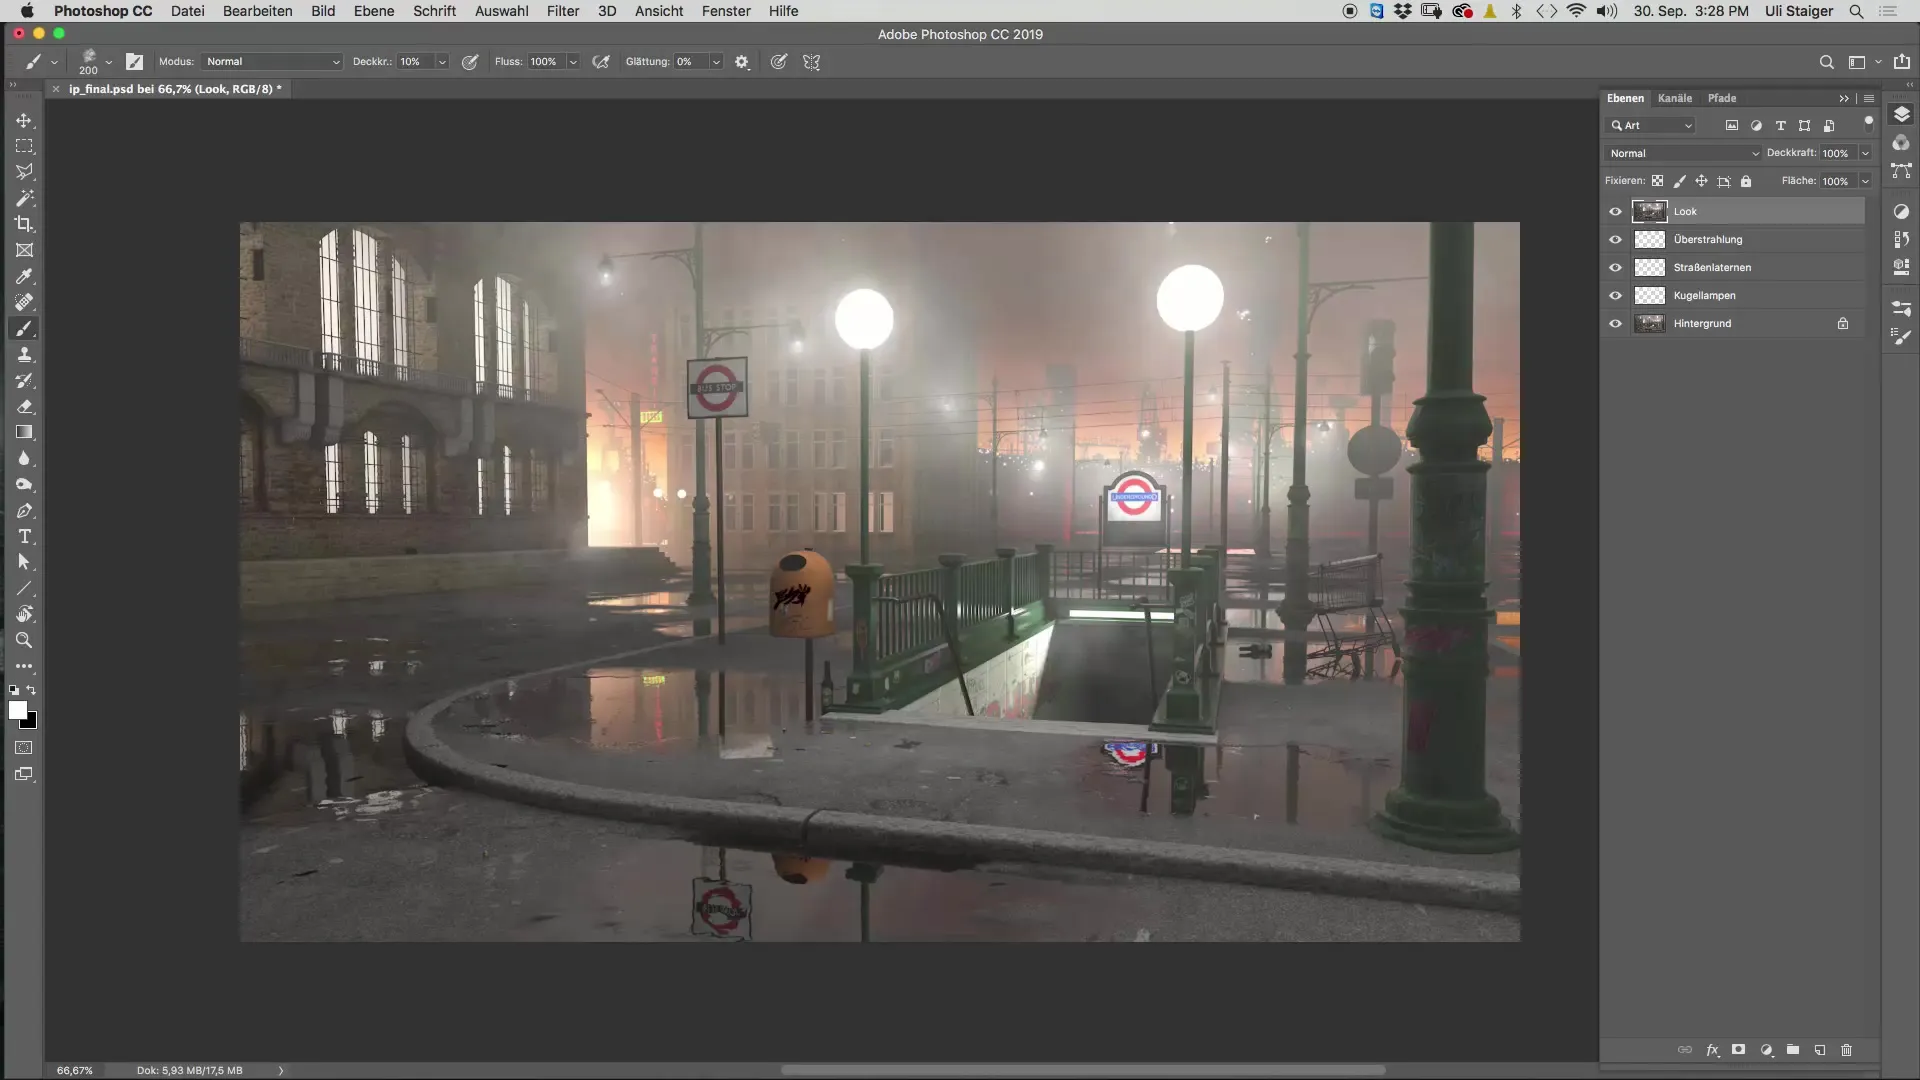The width and height of the screenshot is (1920, 1080).
Task: Hide the Look layer
Action: point(1615,211)
